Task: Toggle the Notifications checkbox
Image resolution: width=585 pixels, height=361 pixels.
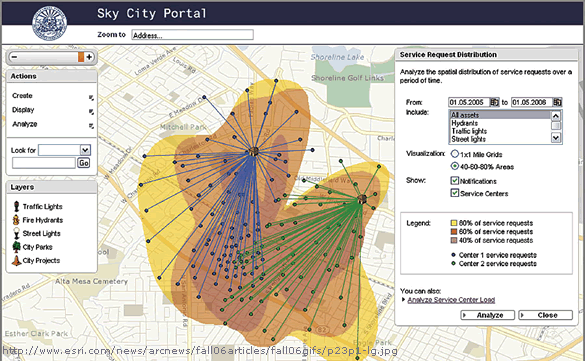Action: (x=454, y=181)
